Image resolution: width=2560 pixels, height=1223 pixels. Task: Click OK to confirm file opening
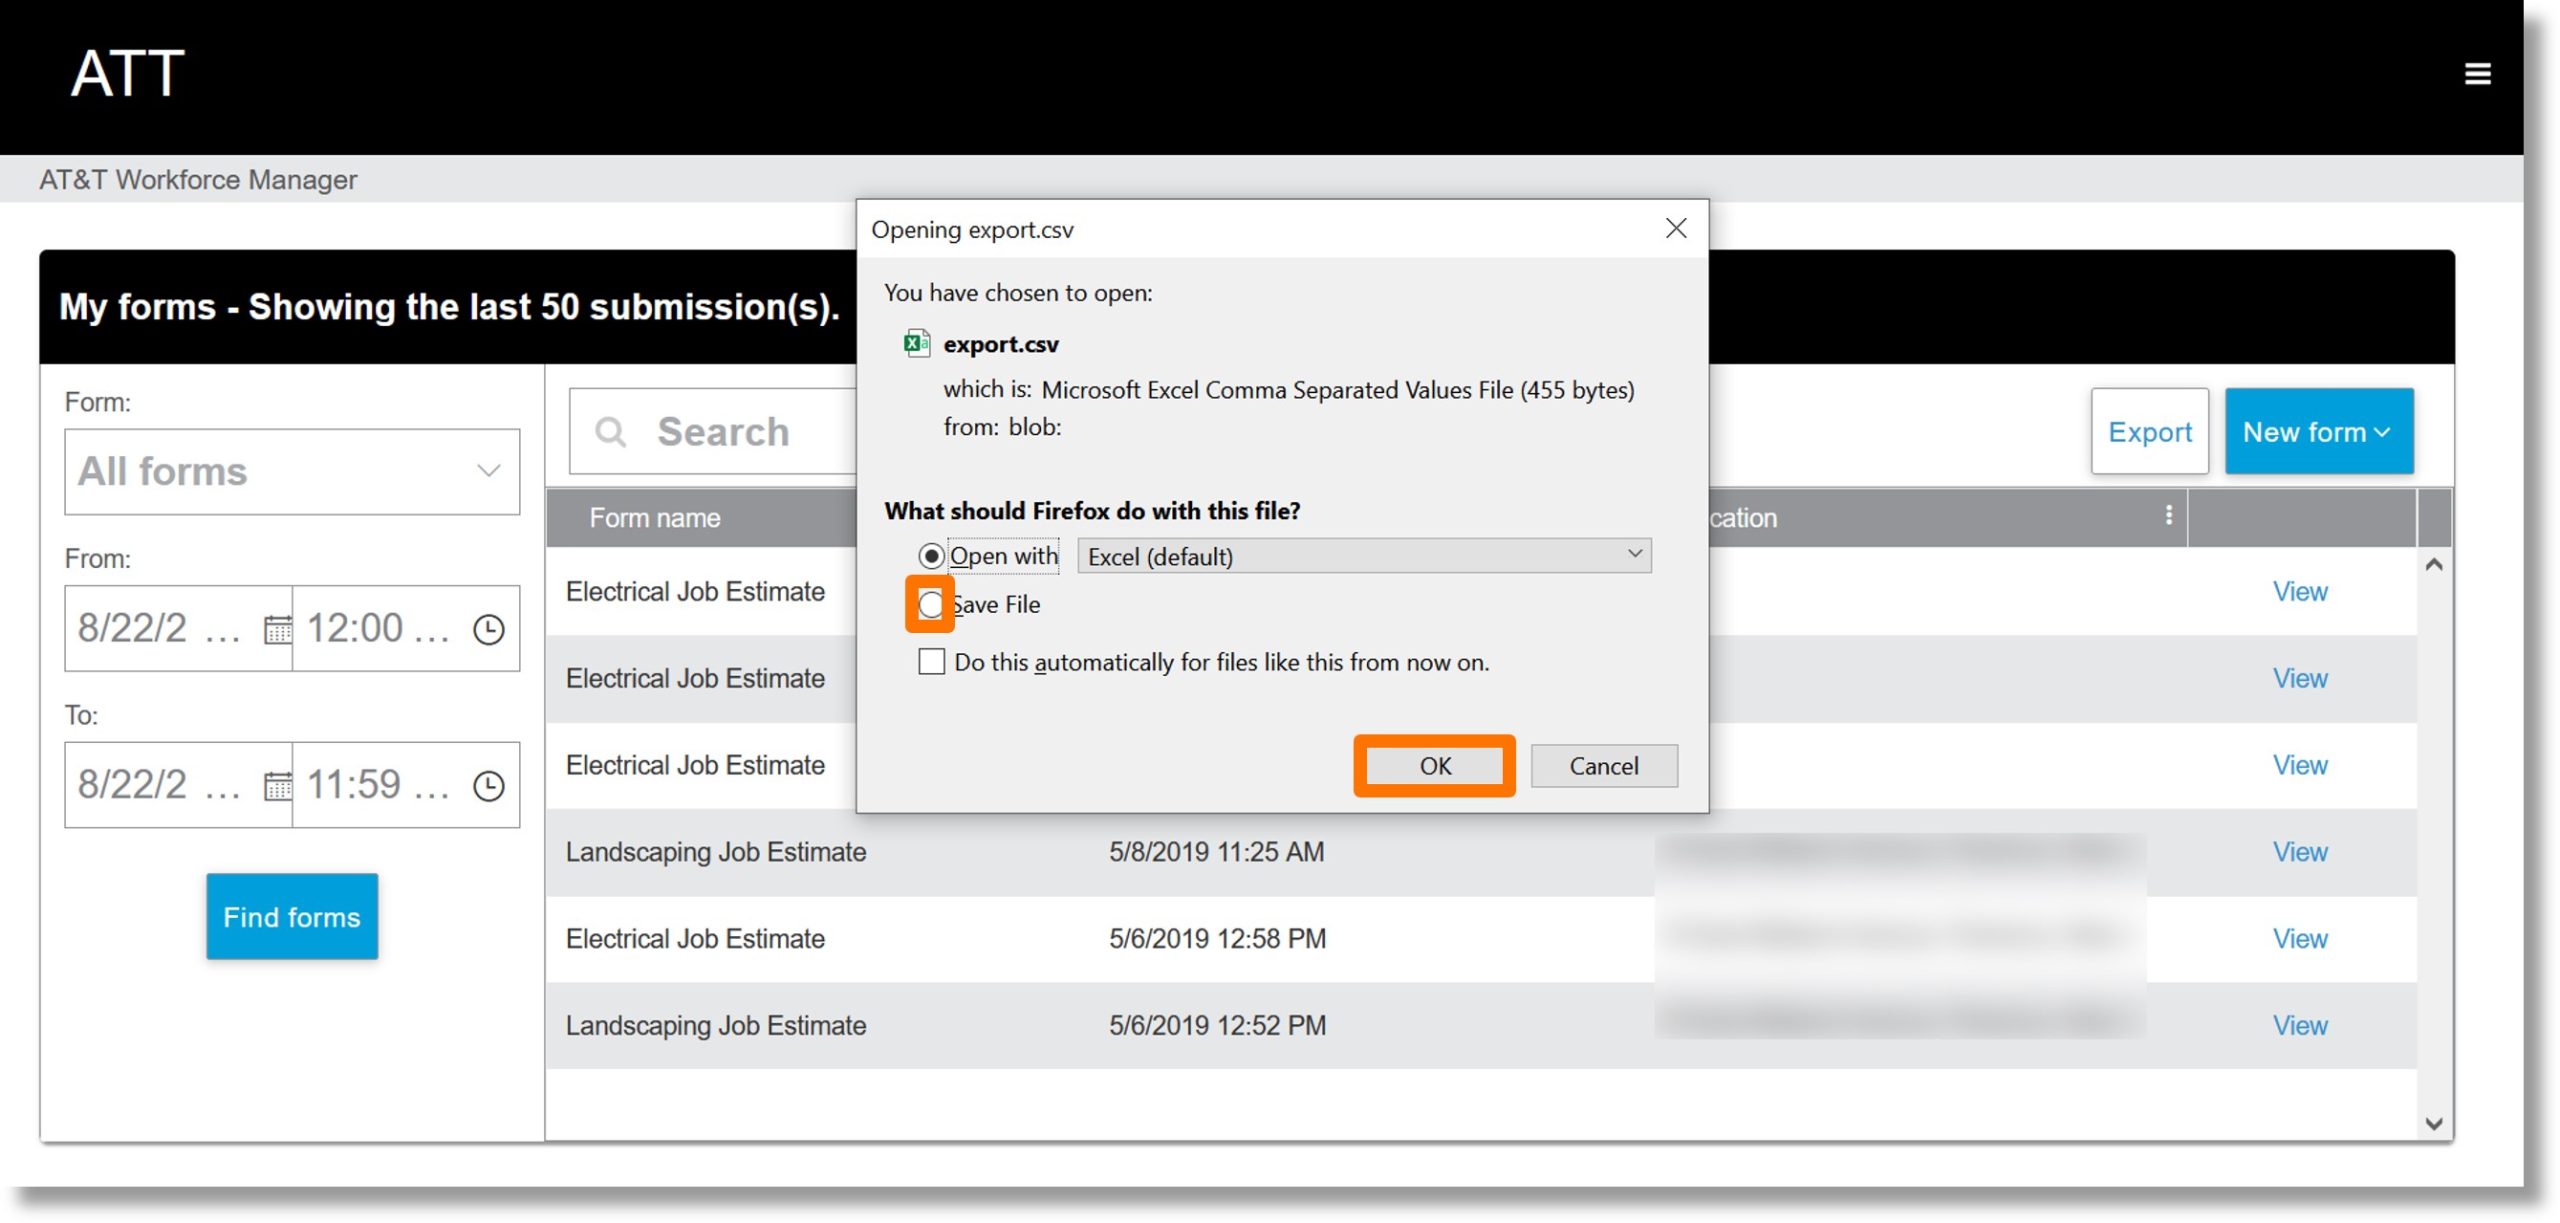pos(1432,764)
